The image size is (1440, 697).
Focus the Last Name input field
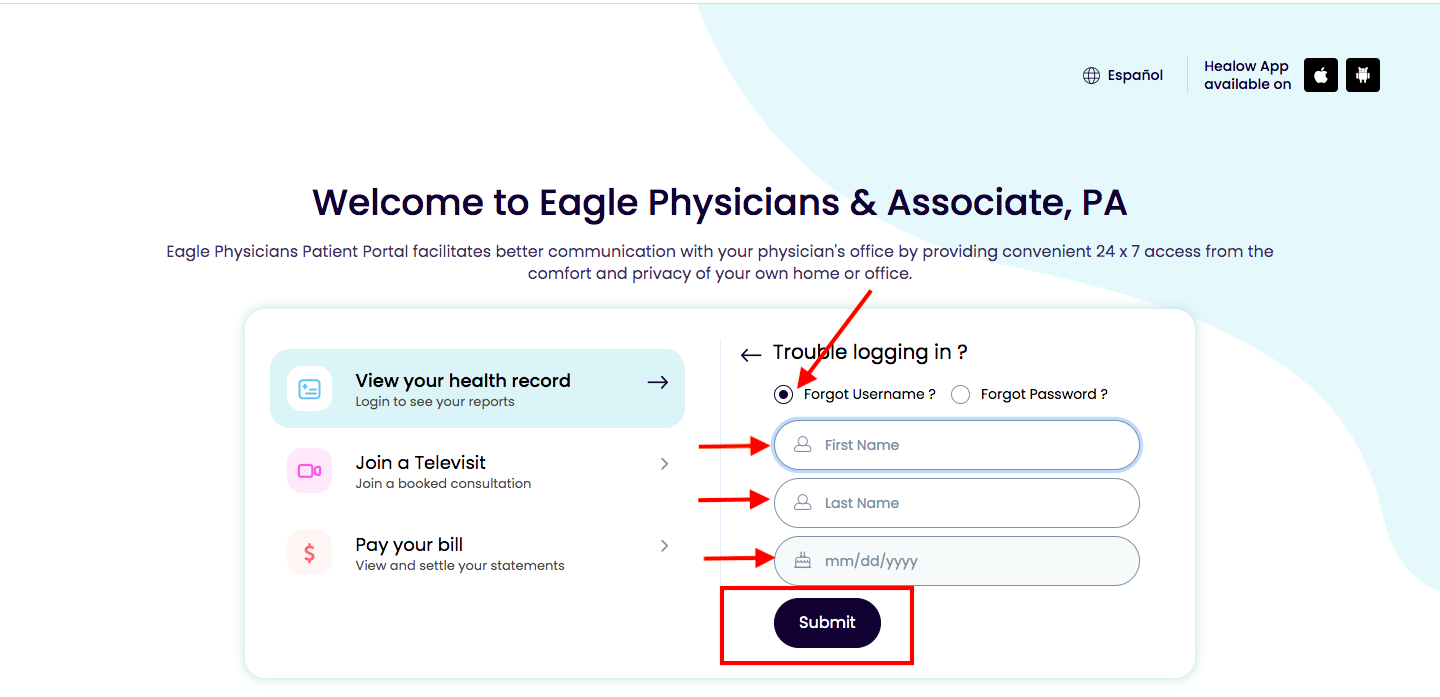click(957, 503)
